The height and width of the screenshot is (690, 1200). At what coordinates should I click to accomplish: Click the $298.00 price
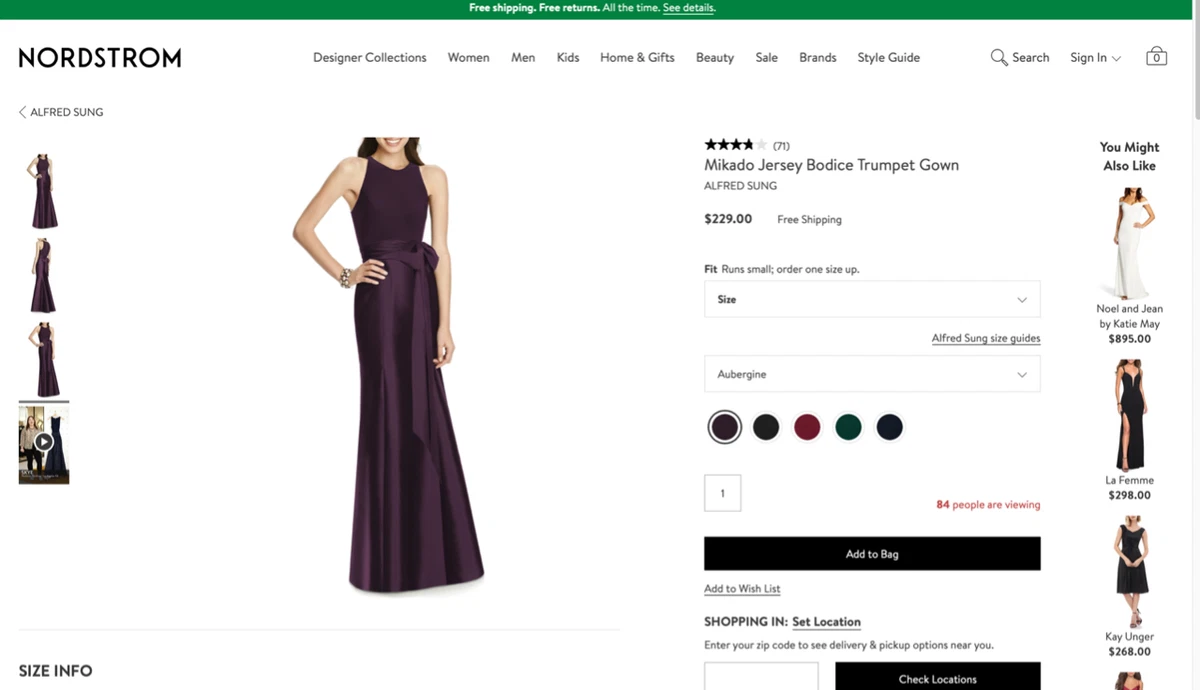point(1130,495)
